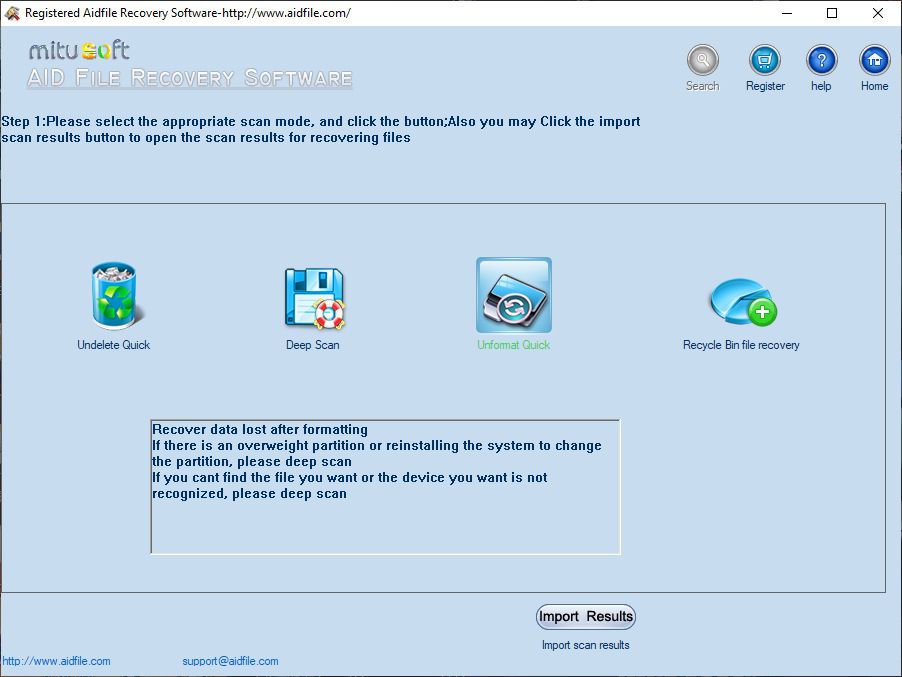The width and height of the screenshot is (902, 677).
Task: Click the Unformat Quick label
Action: pos(514,345)
